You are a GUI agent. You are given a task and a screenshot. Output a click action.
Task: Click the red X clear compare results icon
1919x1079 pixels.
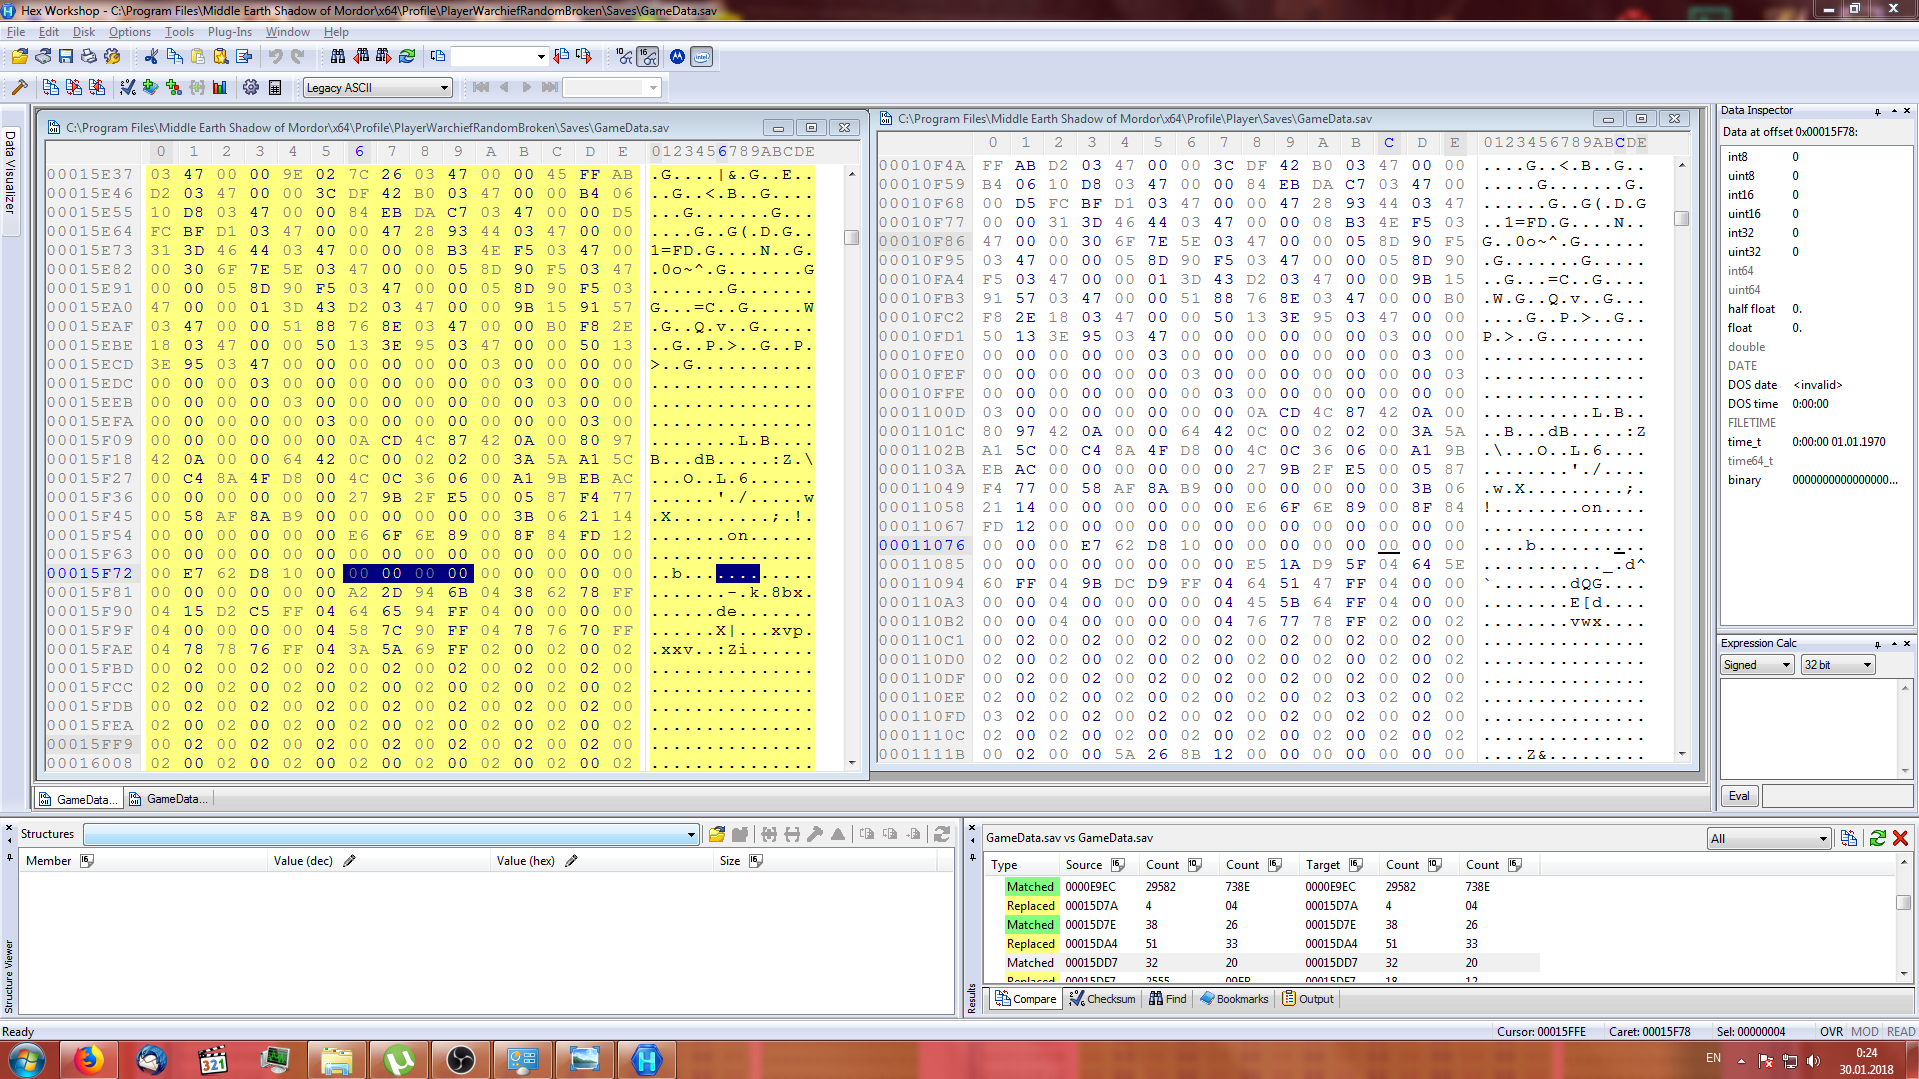tap(1901, 838)
